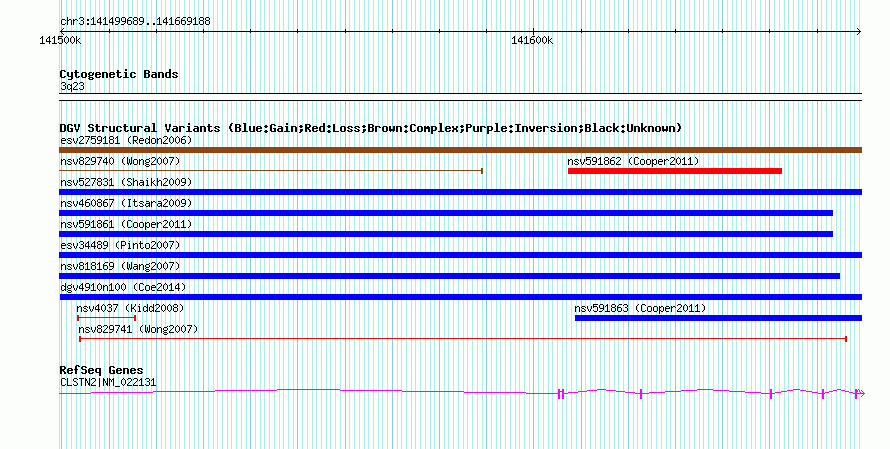Click the magenta CLSTN2 gene track line
Viewport: 890px width, 449px height.
[x=461, y=393]
